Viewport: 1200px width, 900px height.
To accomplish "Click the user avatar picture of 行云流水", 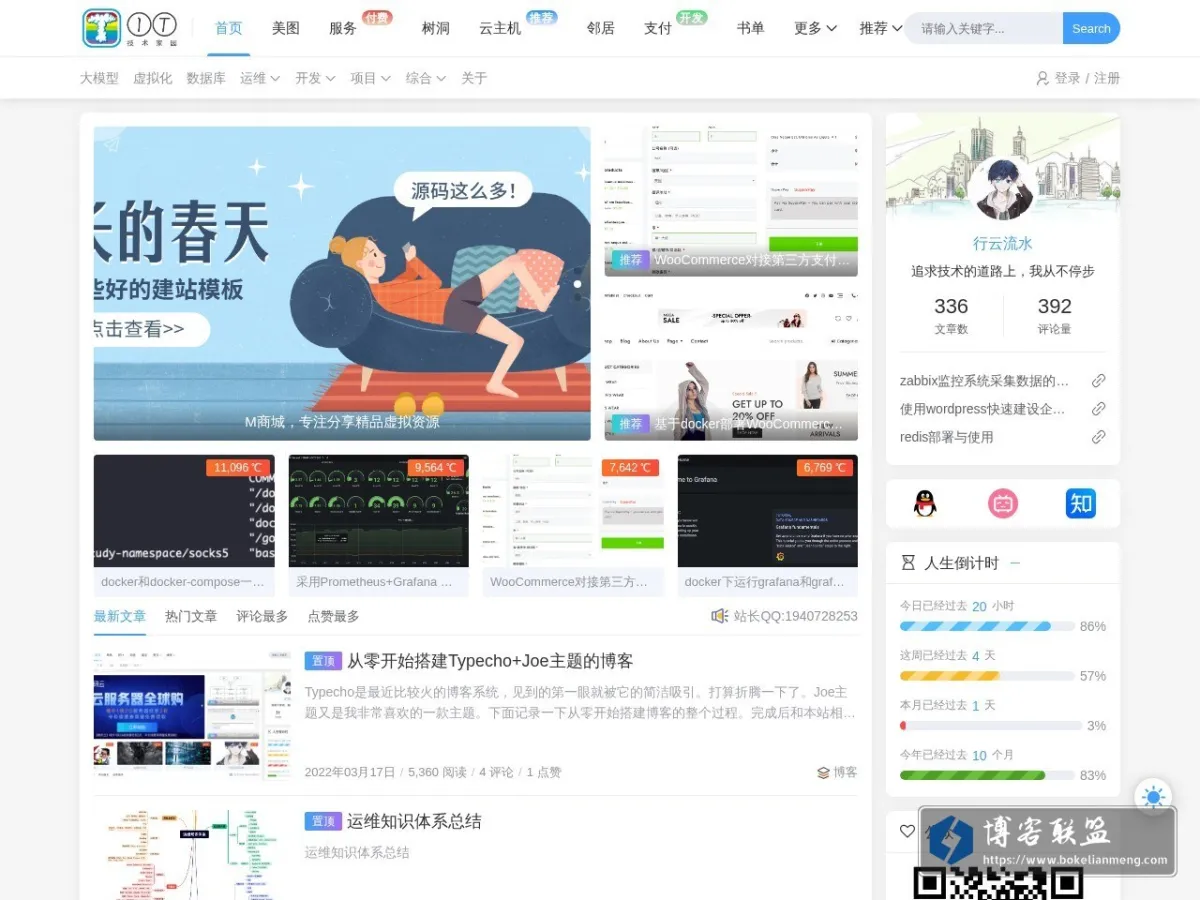I will [1003, 188].
